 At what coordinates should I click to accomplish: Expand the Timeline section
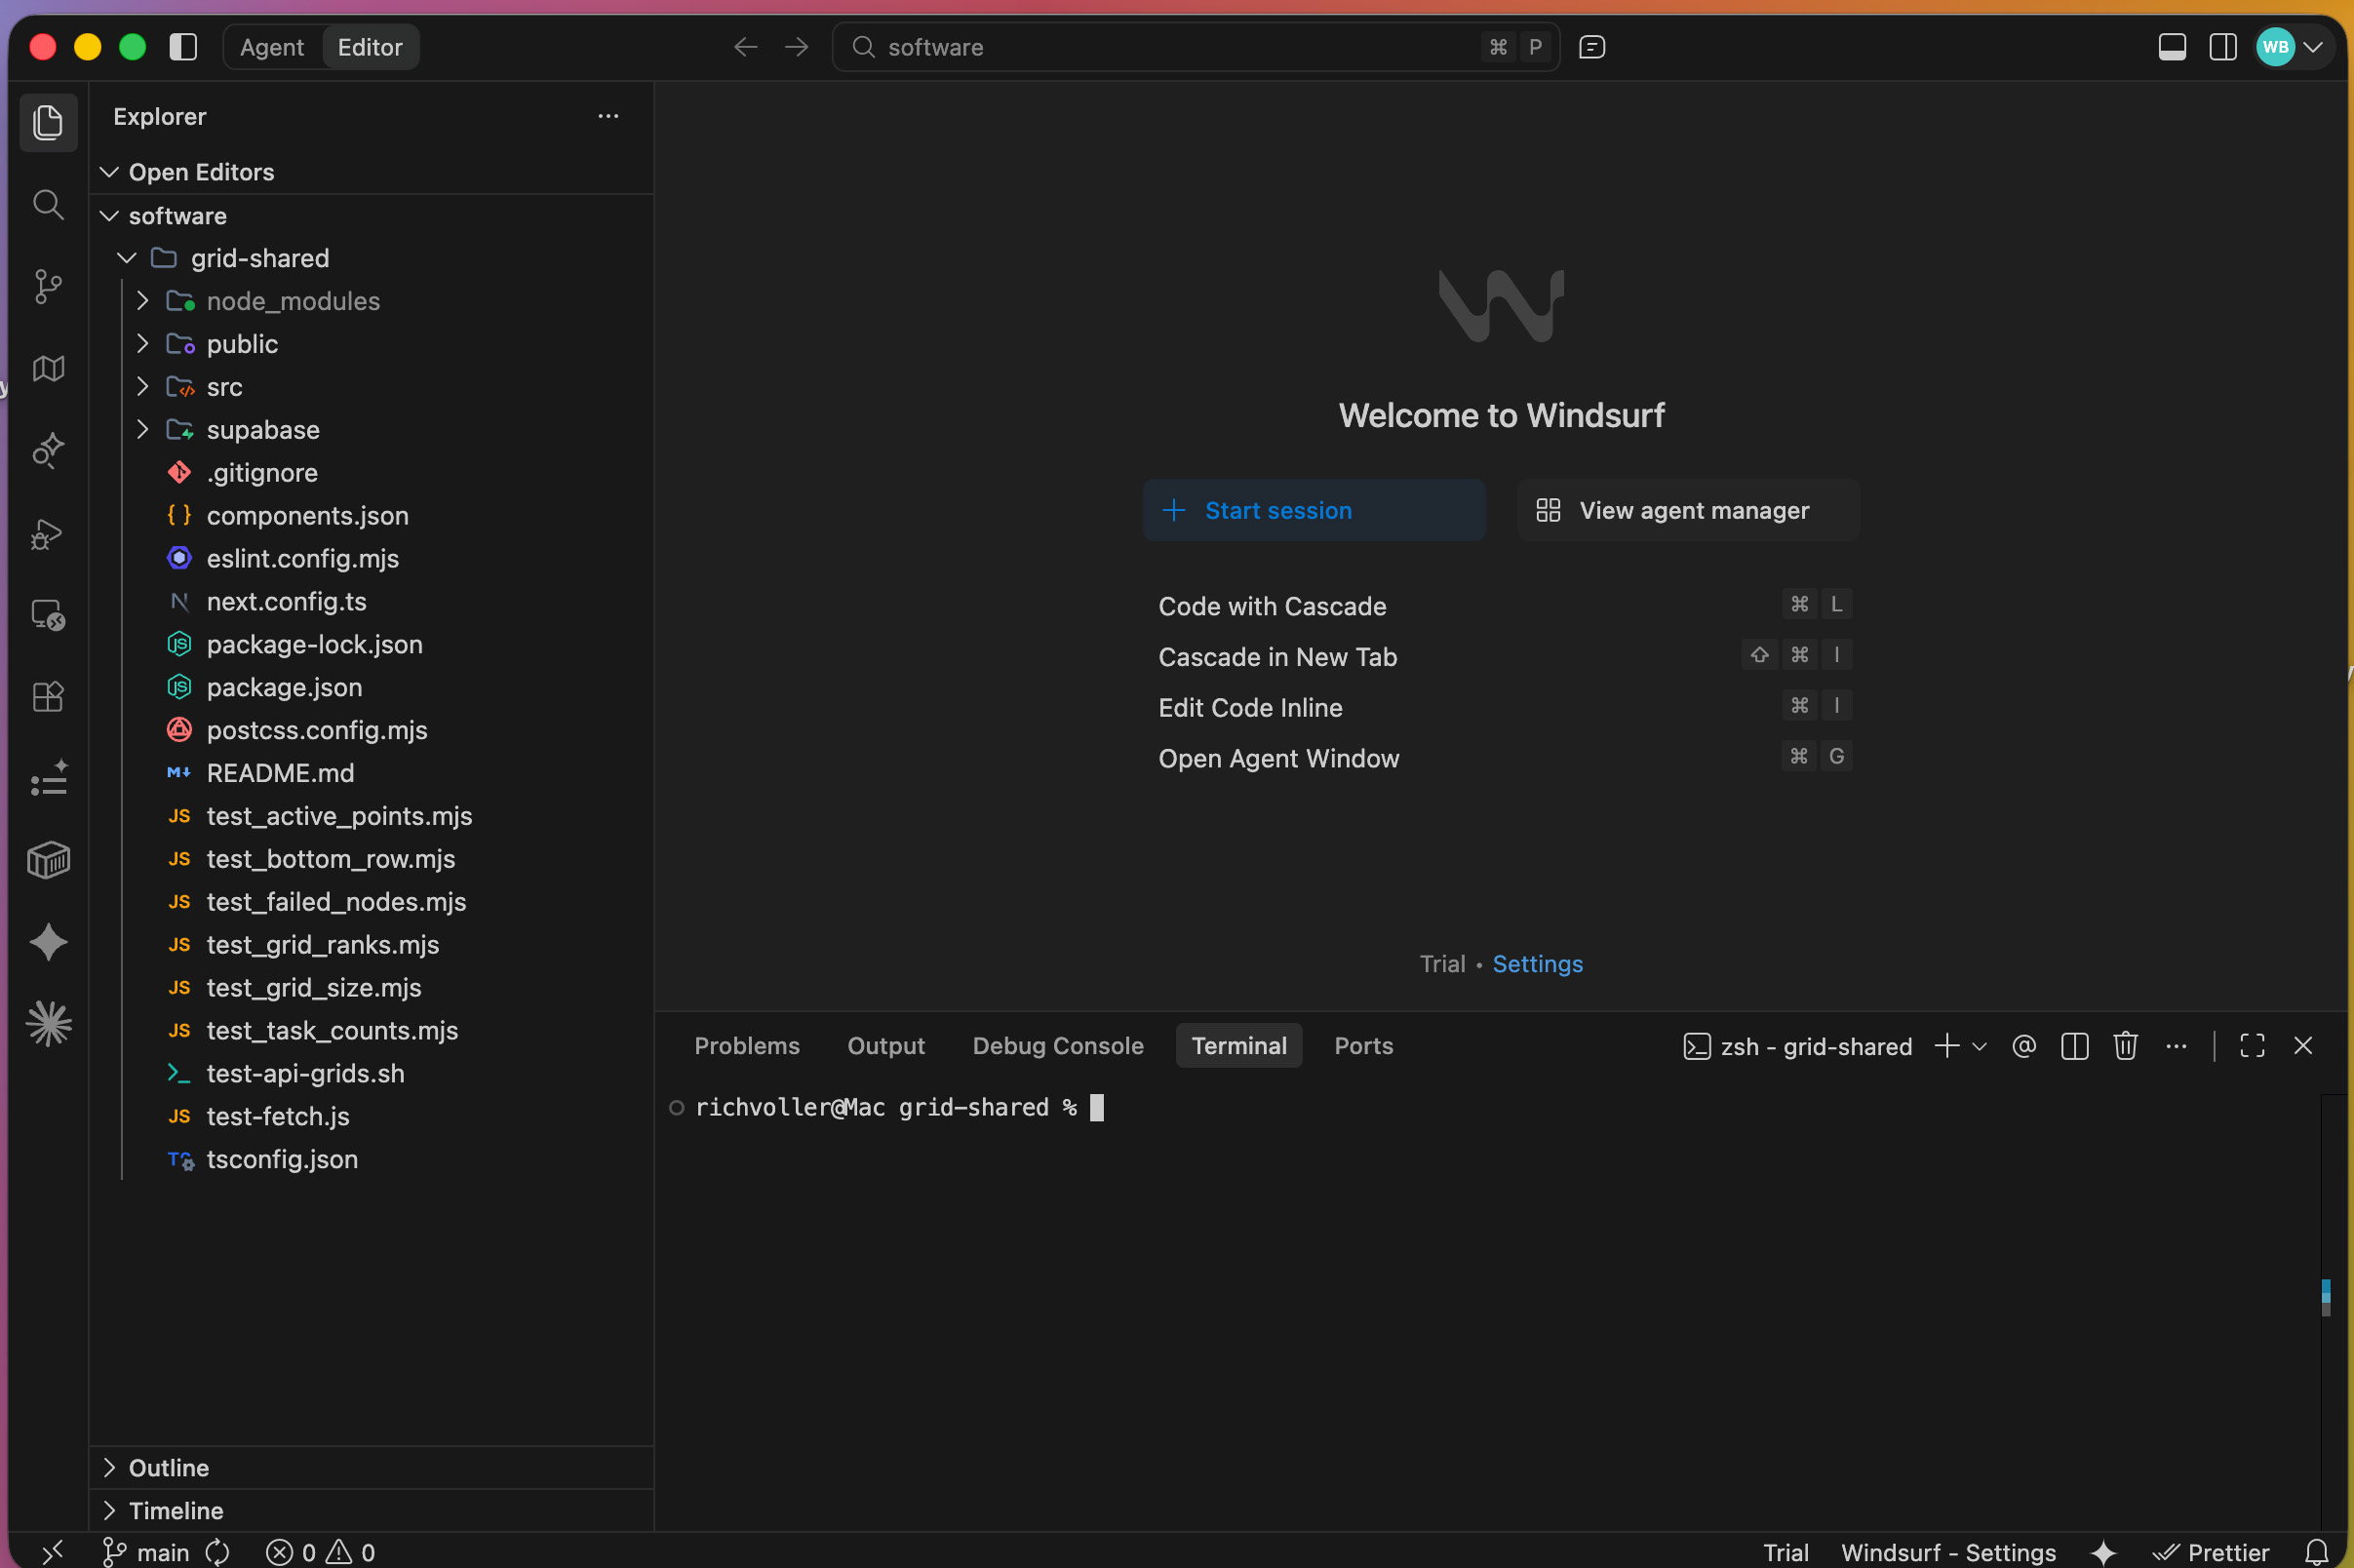click(x=110, y=1511)
